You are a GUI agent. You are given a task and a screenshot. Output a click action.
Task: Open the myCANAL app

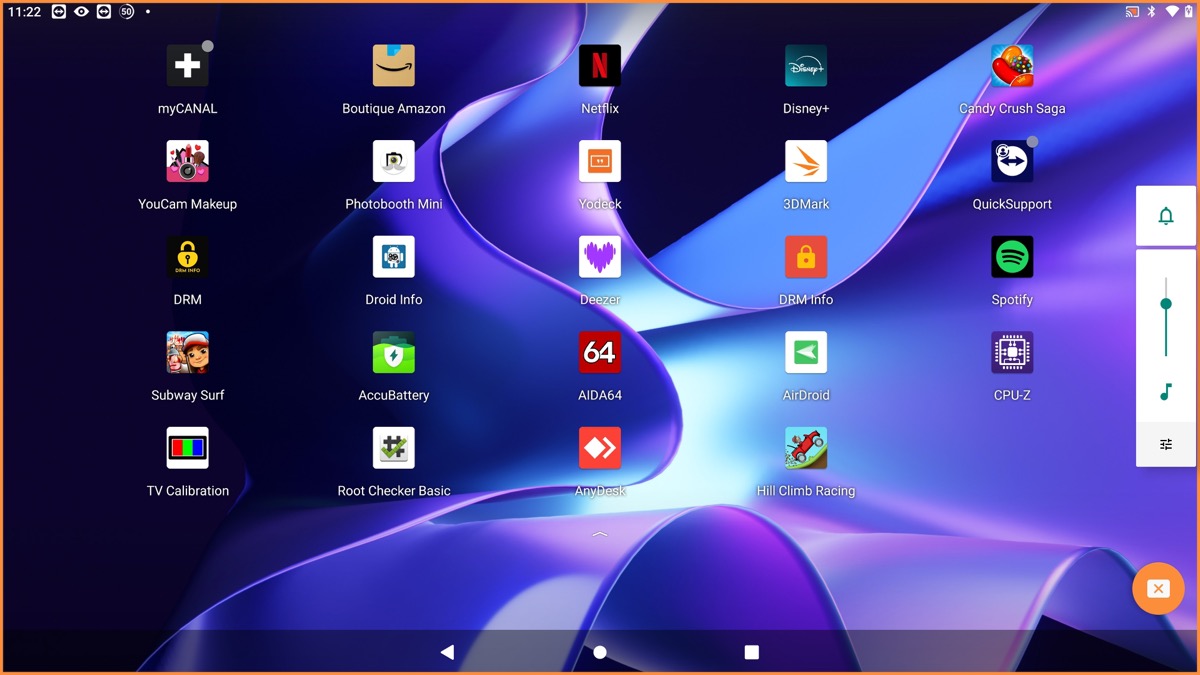click(x=187, y=66)
